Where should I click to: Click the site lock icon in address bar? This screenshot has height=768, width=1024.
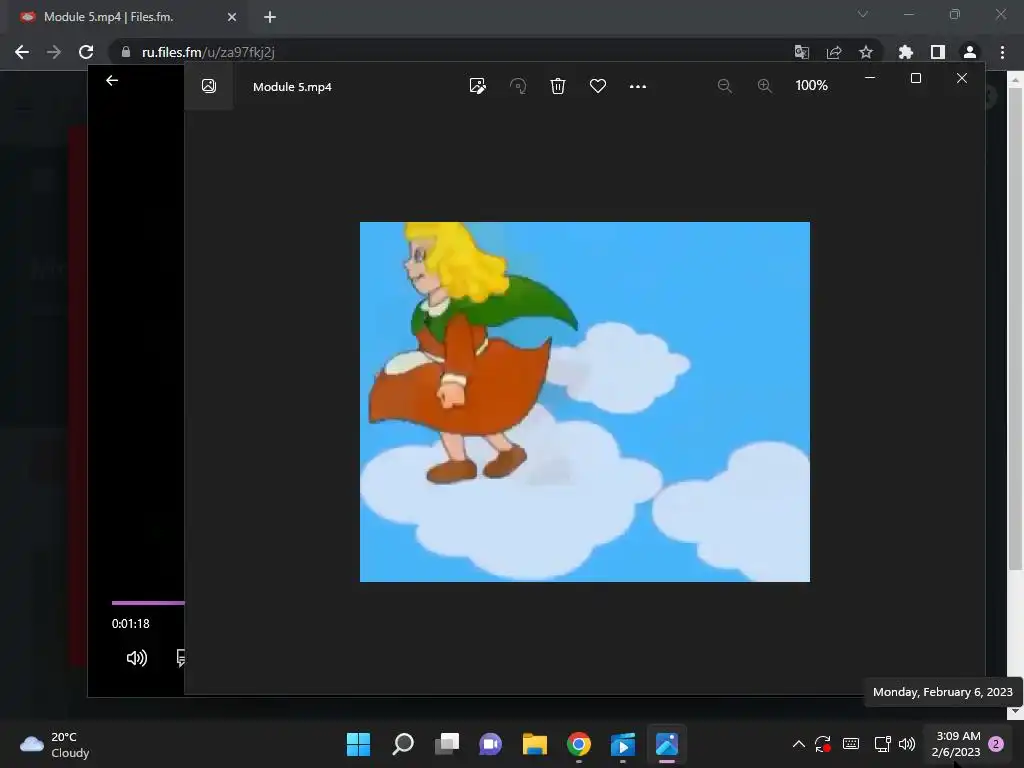[x=126, y=52]
